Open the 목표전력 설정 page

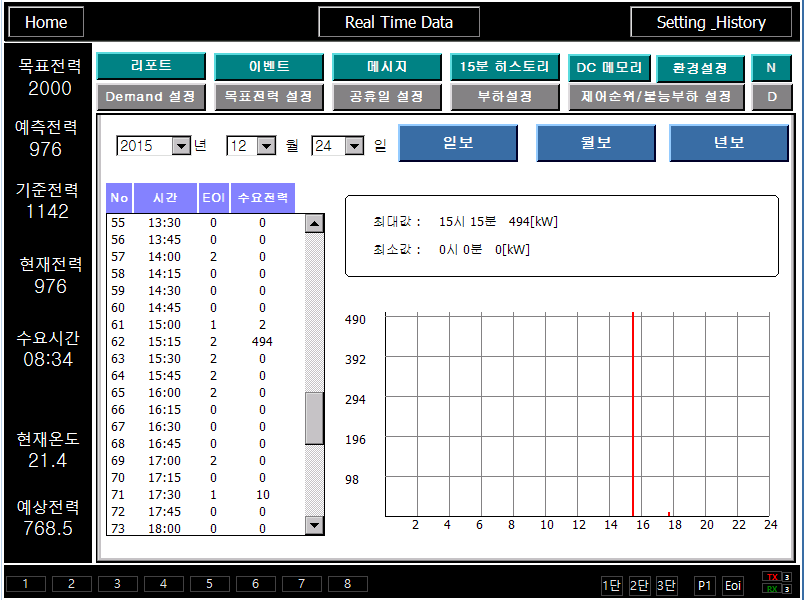(269, 97)
